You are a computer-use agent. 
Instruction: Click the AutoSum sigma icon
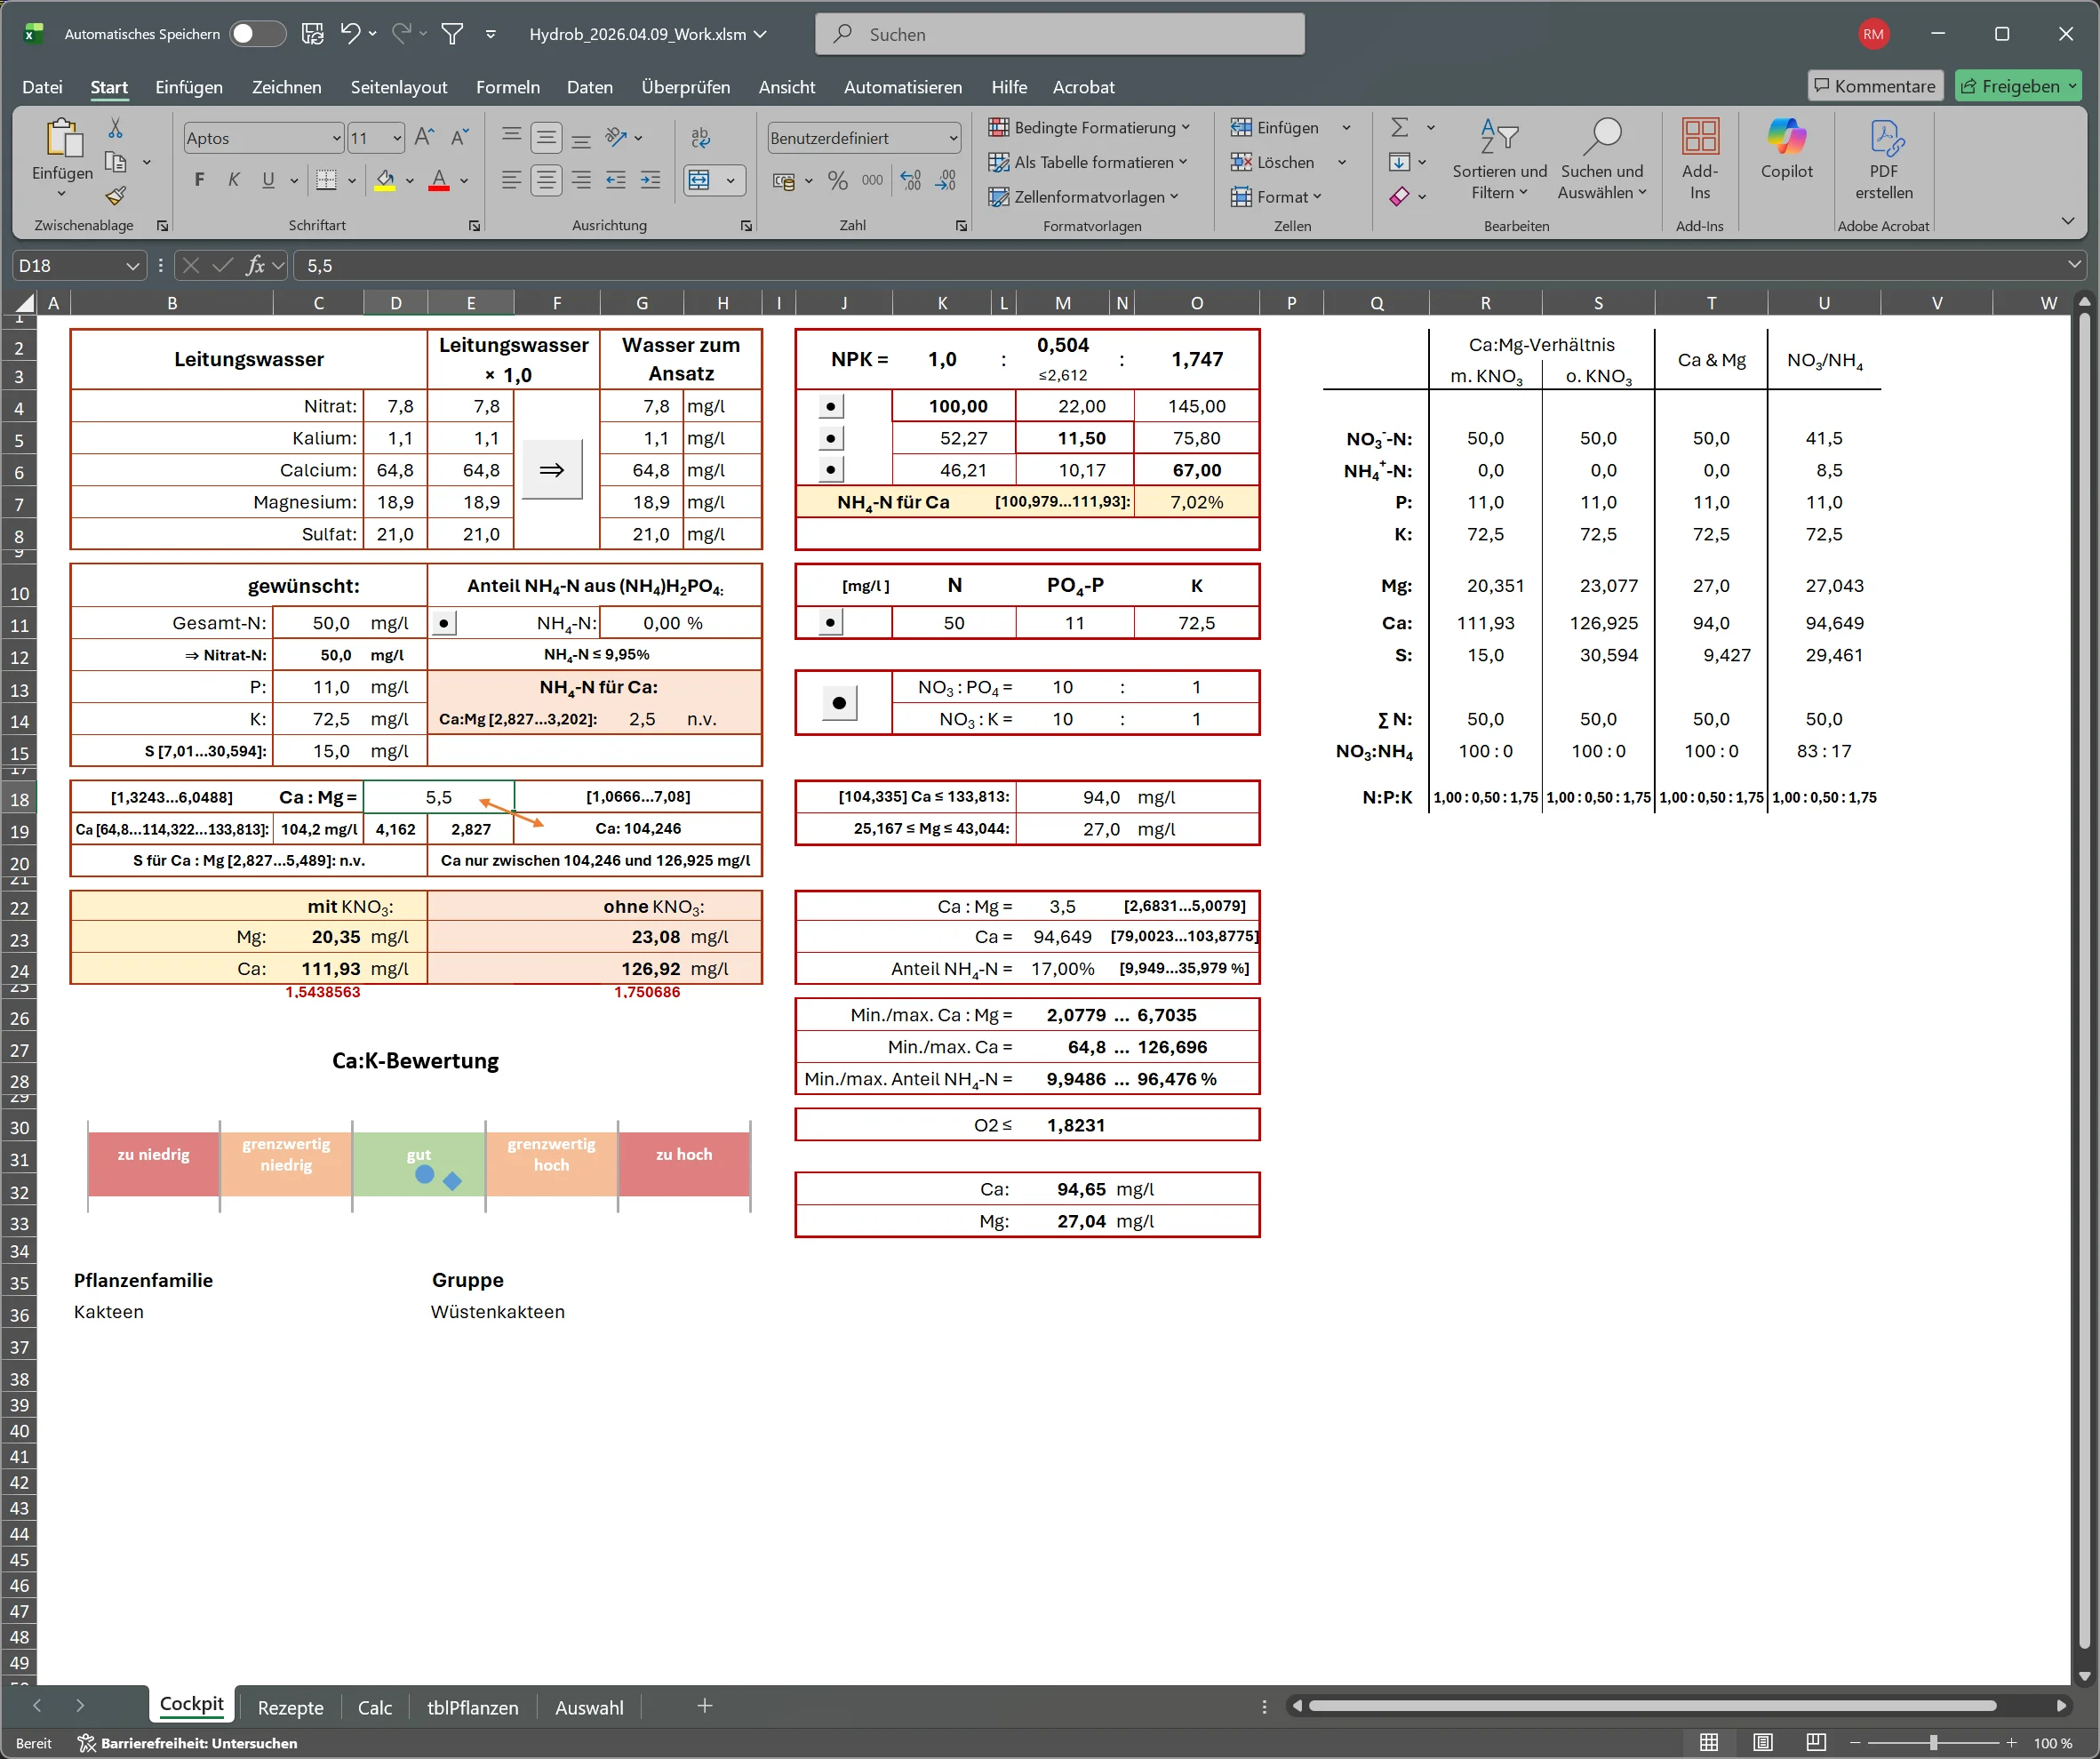pyautogui.click(x=1399, y=127)
